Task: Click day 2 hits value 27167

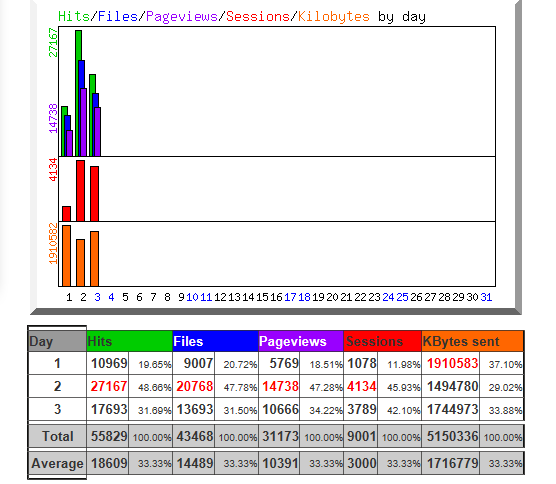Action: tap(109, 386)
